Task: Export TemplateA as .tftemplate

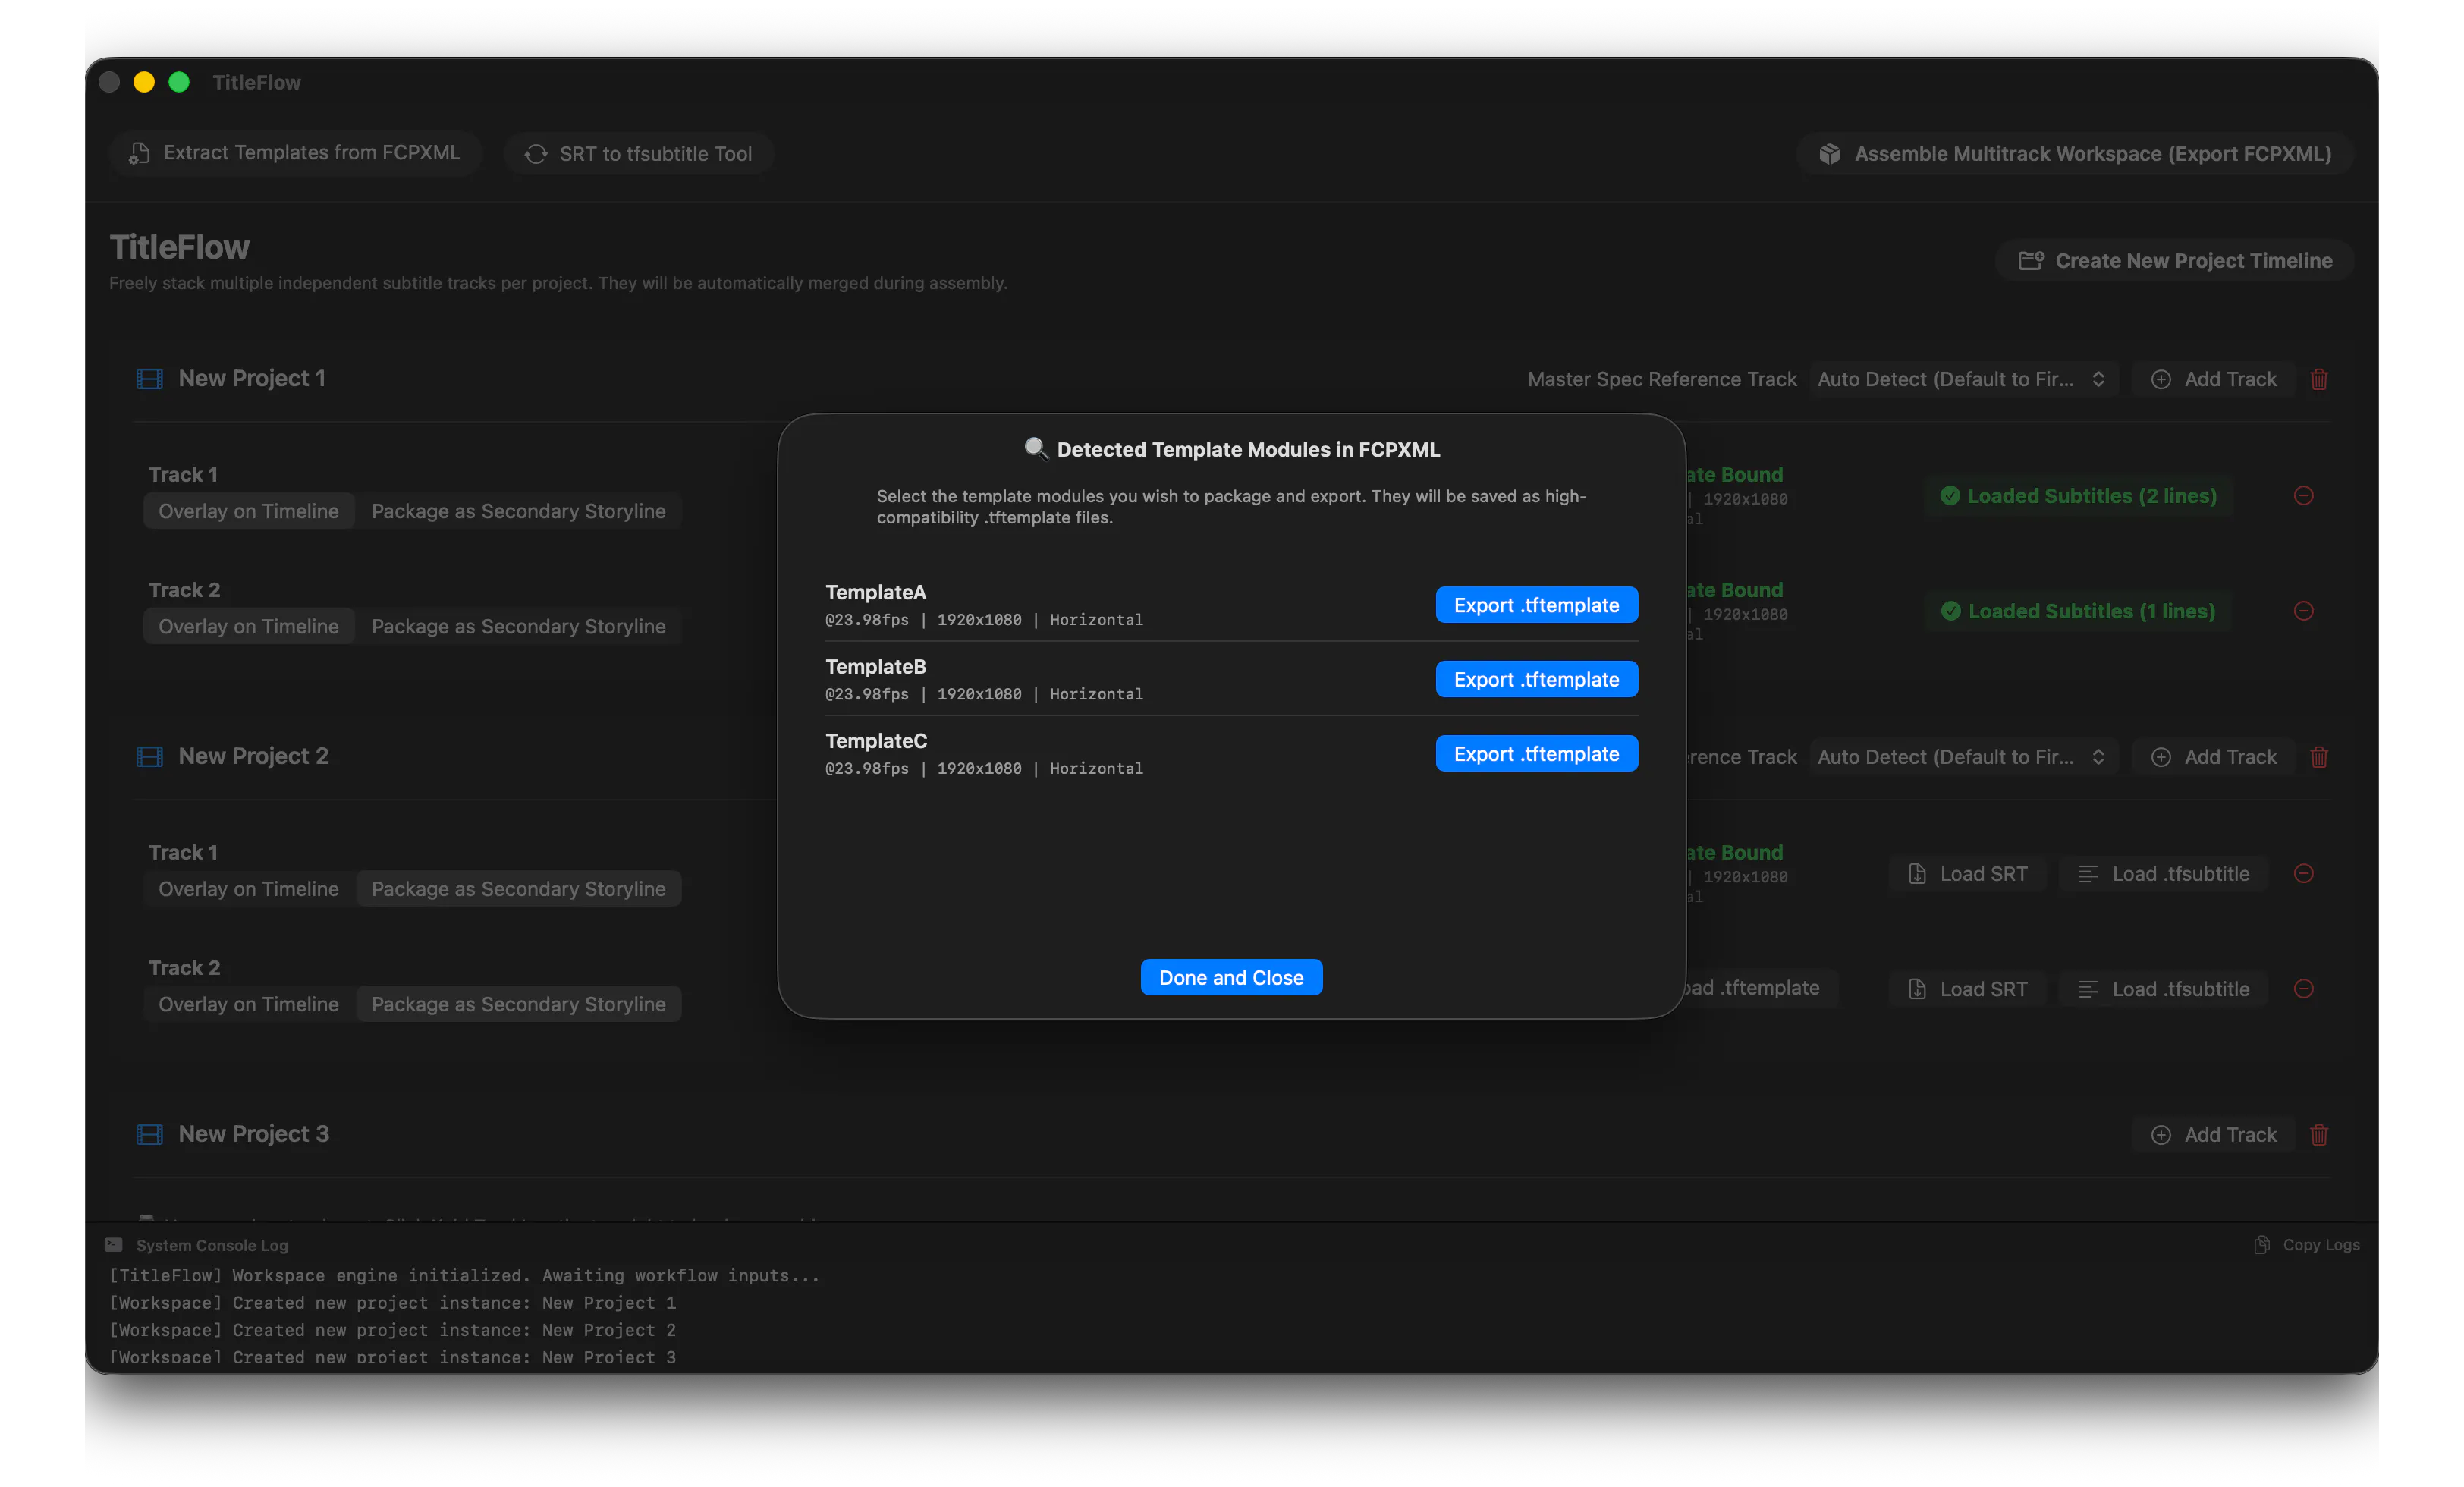Action: point(1536,605)
